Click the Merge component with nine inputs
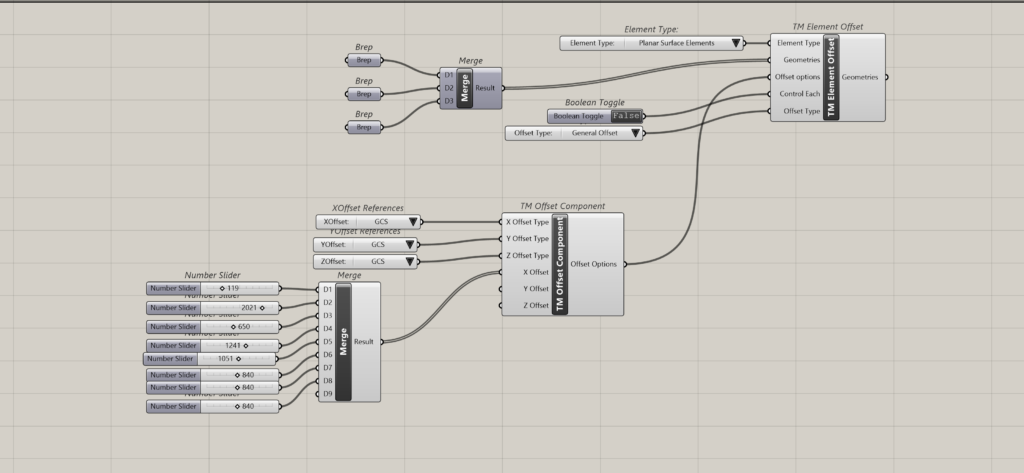This screenshot has width=1024, height=473. [x=343, y=341]
